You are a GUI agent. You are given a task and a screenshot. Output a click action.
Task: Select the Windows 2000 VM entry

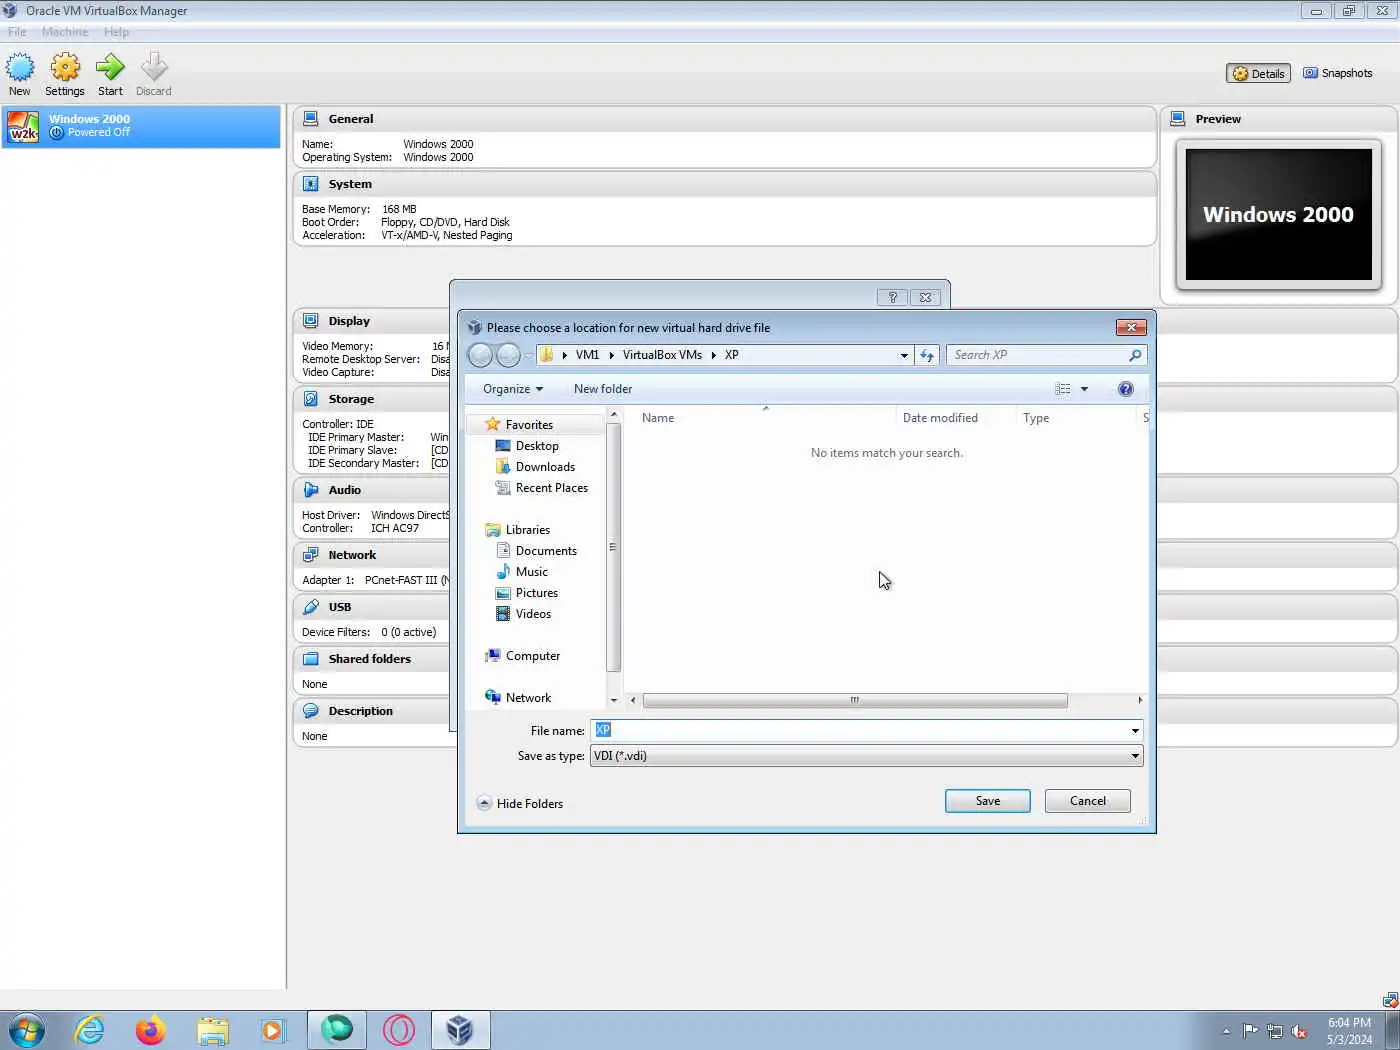pos(141,127)
